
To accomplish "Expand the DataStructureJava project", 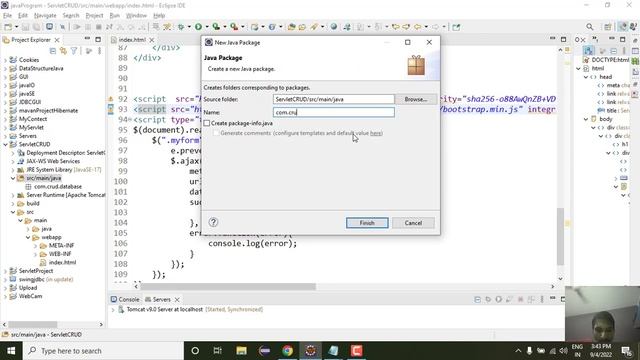I will pos(5,69).
